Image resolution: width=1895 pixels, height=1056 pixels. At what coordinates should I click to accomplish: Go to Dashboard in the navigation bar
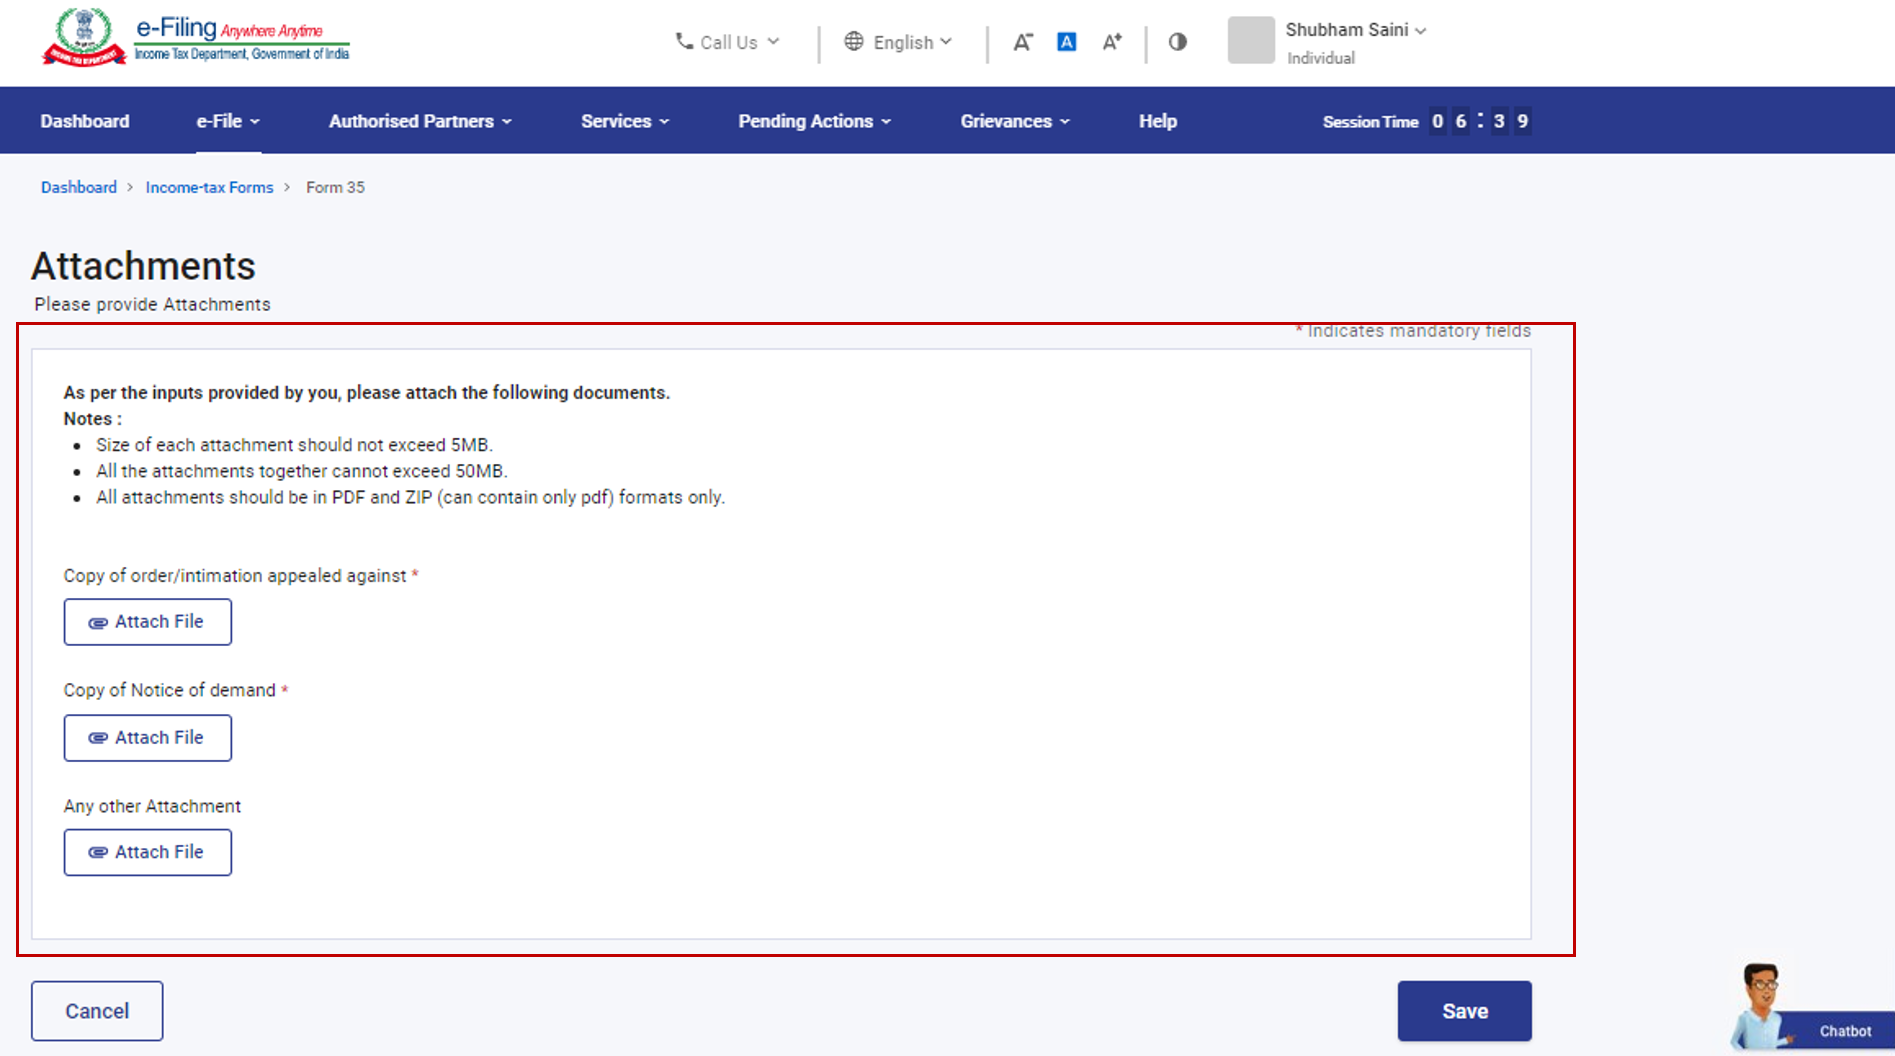coord(85,121)
